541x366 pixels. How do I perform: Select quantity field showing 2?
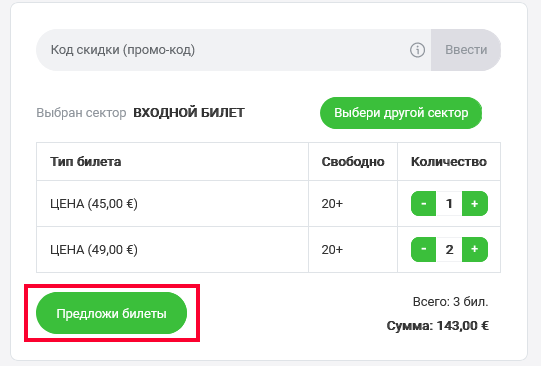click(449, 249)
